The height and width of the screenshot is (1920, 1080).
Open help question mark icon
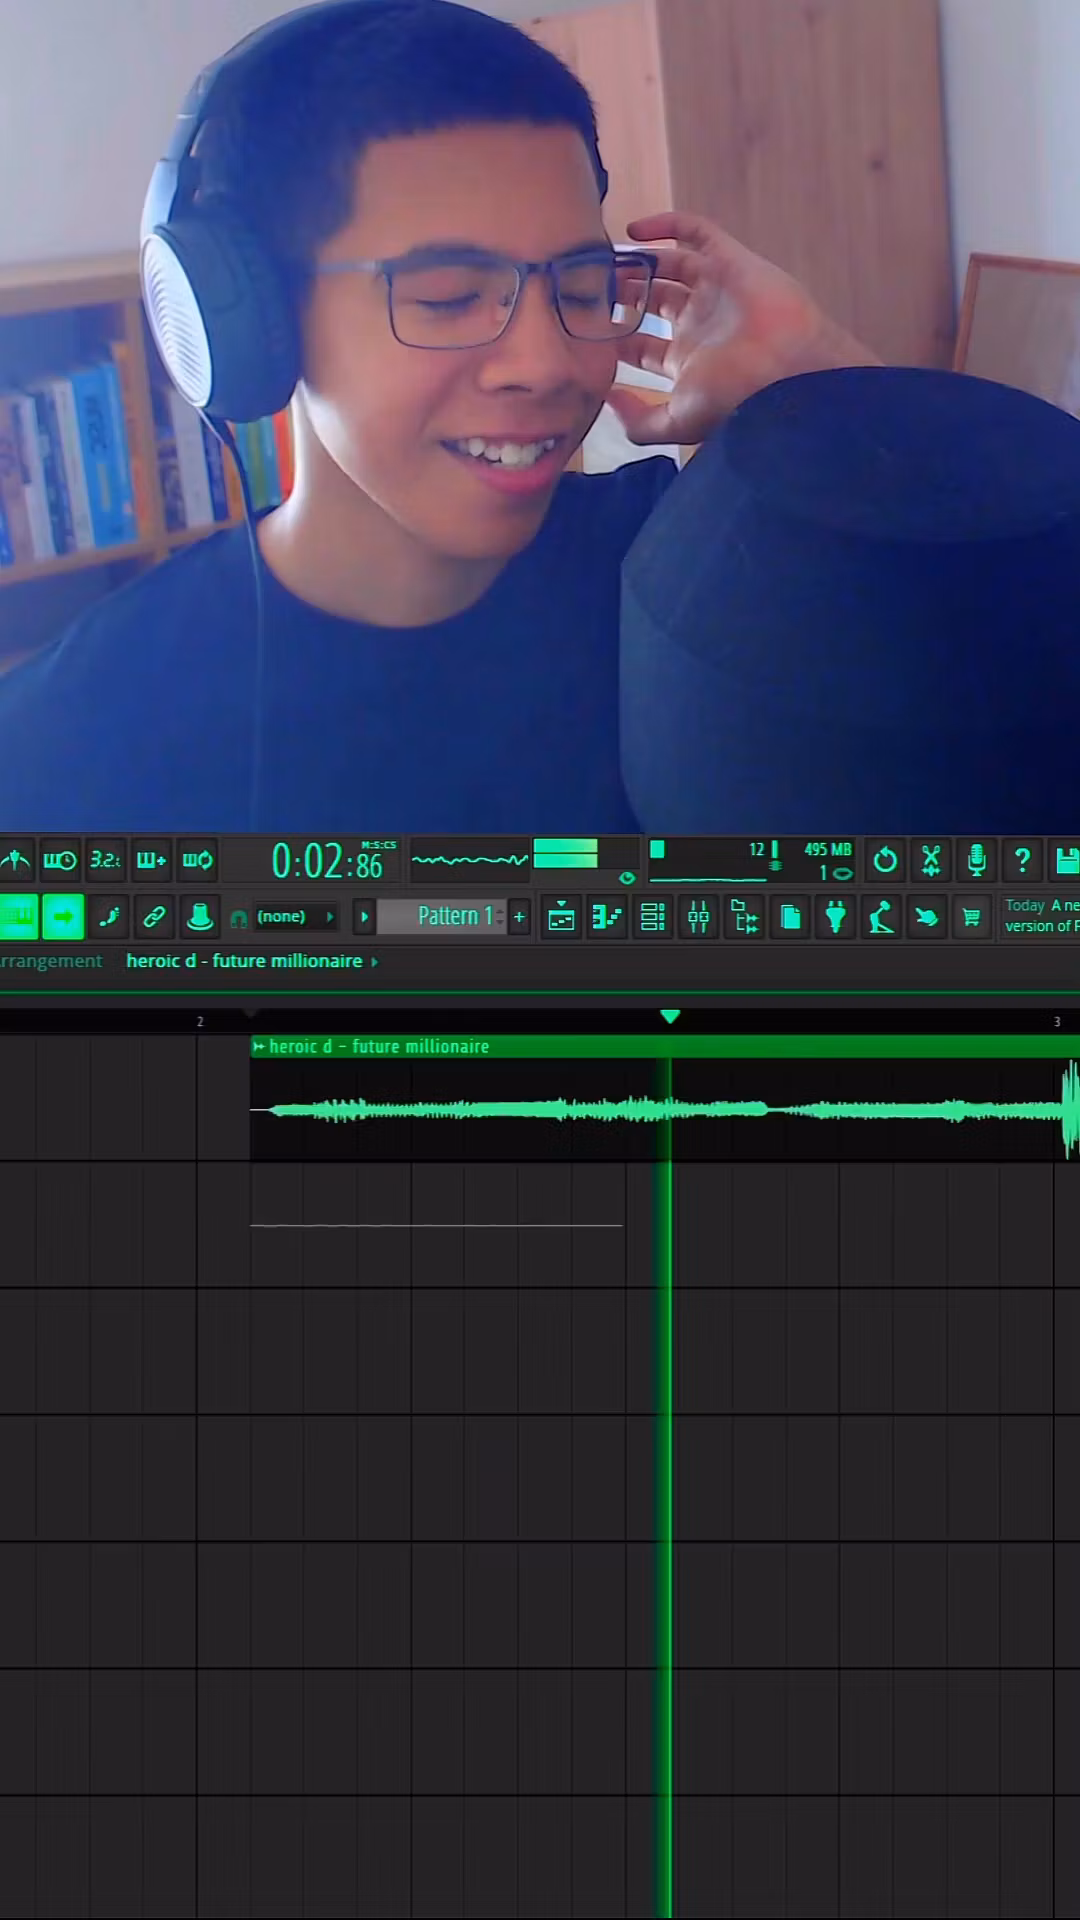[1022, 860]
